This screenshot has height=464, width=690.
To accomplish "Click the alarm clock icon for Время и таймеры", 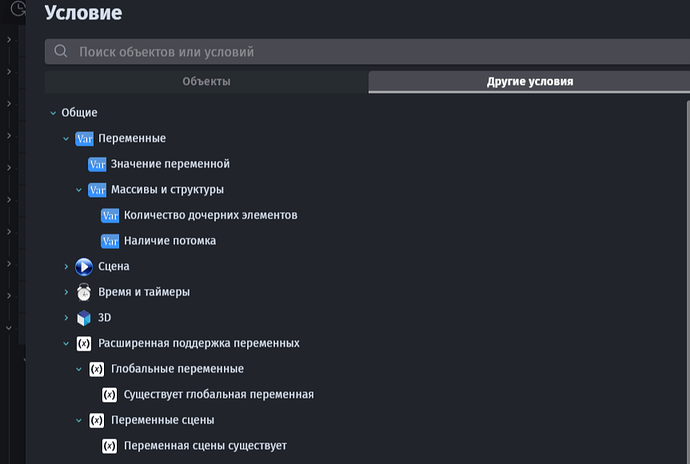I will 84,292.
